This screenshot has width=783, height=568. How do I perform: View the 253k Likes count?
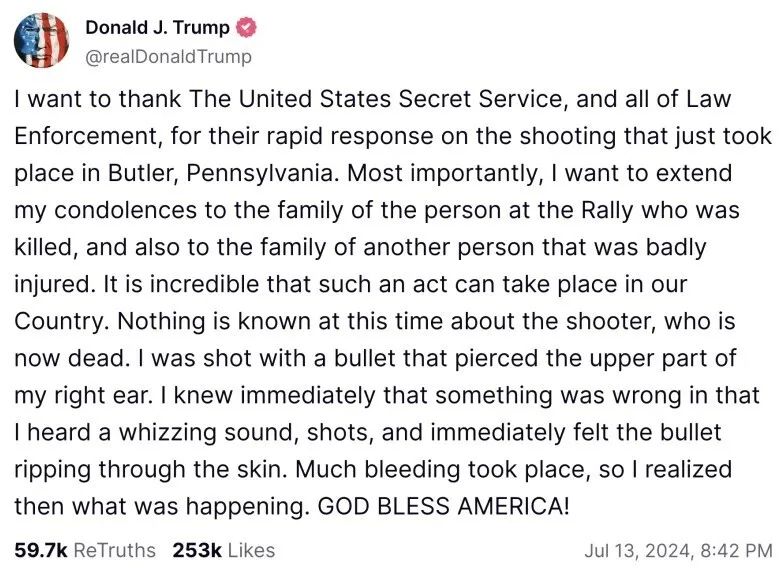[197, 550]
